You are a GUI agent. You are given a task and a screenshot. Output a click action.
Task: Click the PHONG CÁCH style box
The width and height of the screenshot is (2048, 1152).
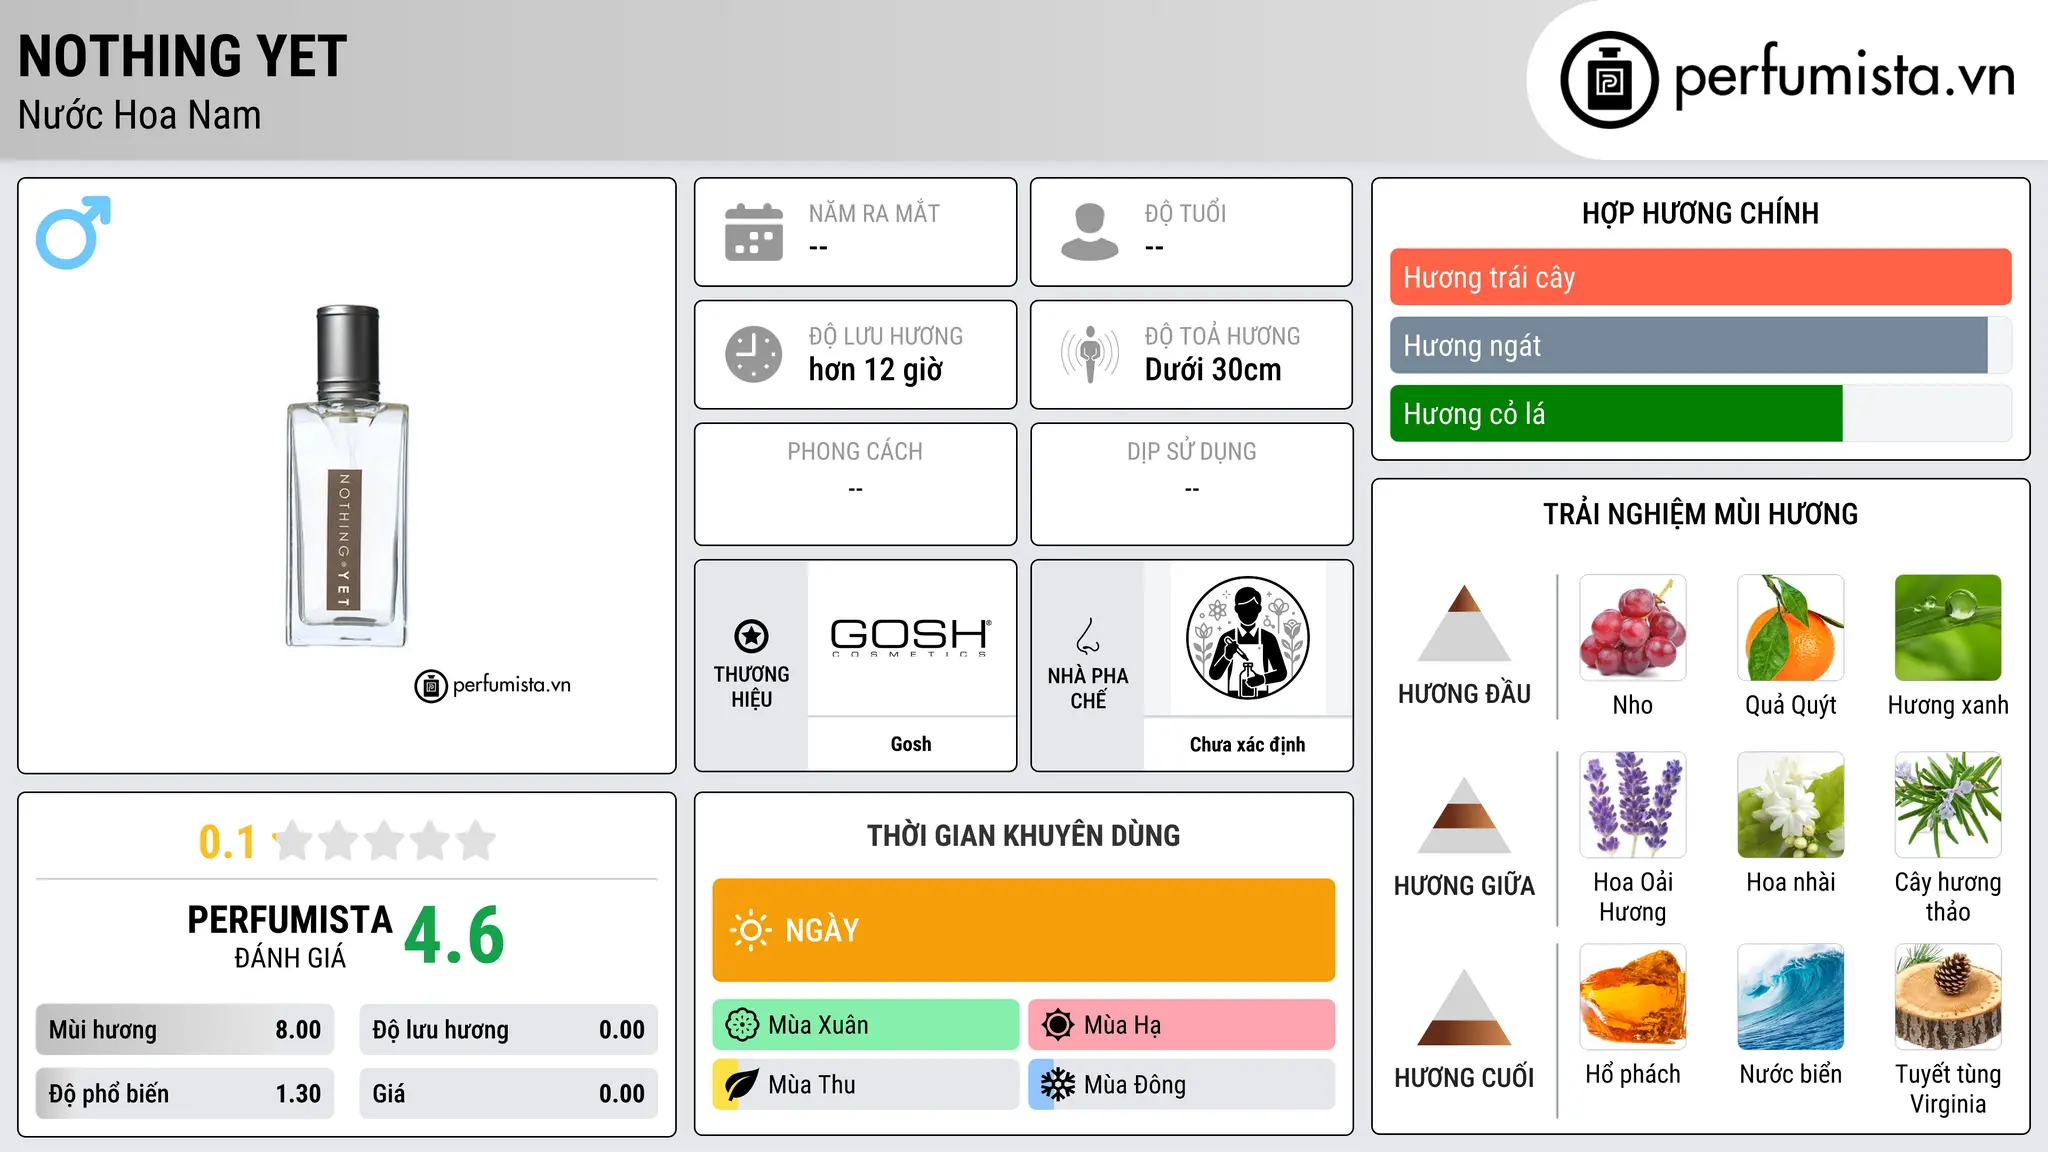point(855,484)
